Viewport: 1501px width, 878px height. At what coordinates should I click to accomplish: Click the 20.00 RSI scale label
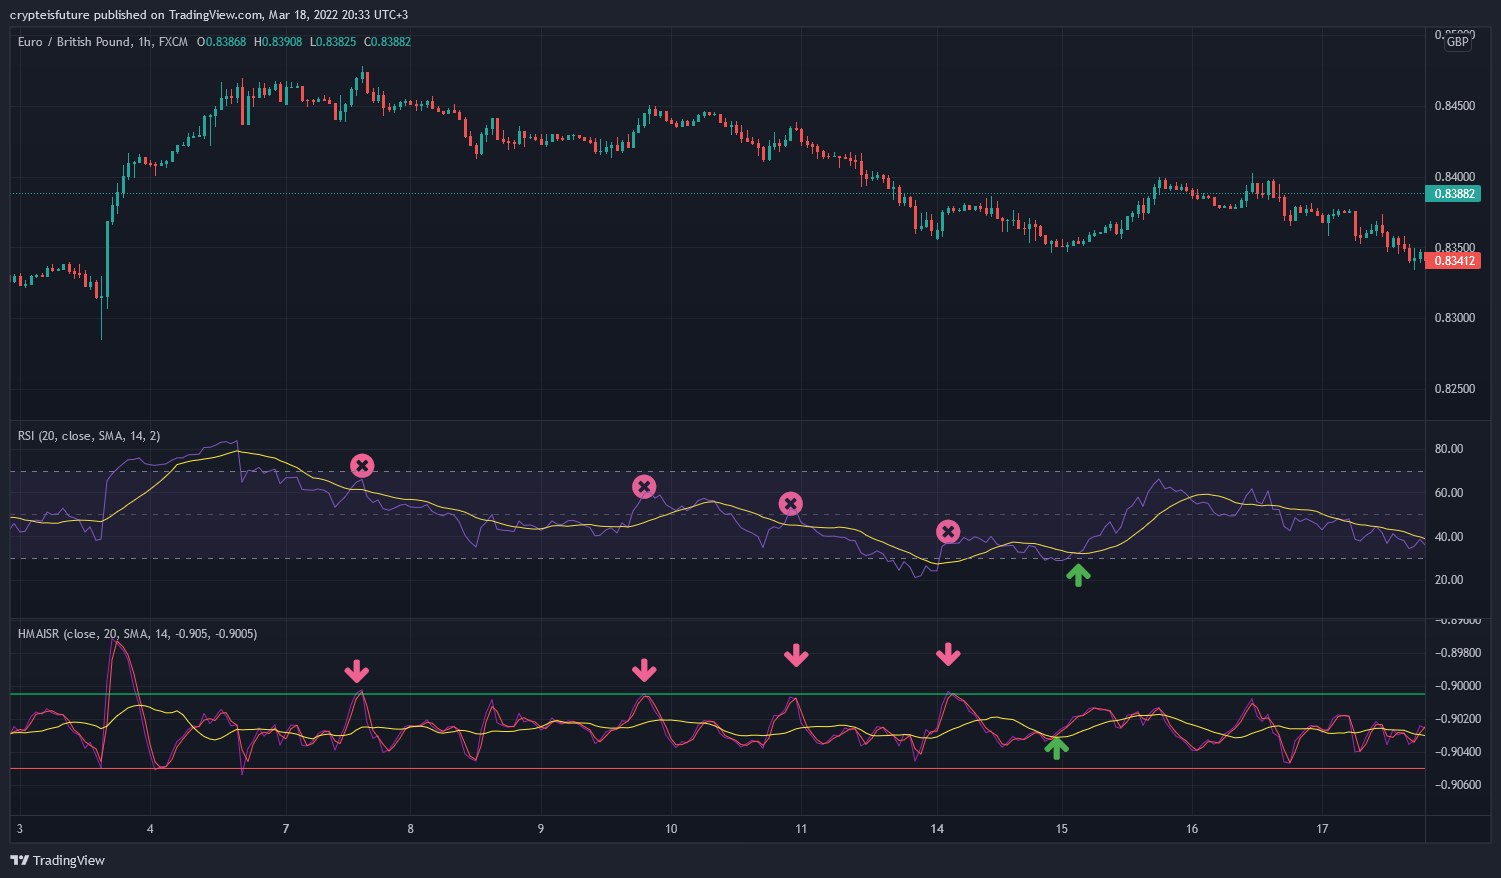pyautogui.click(x=1449, y=580)
